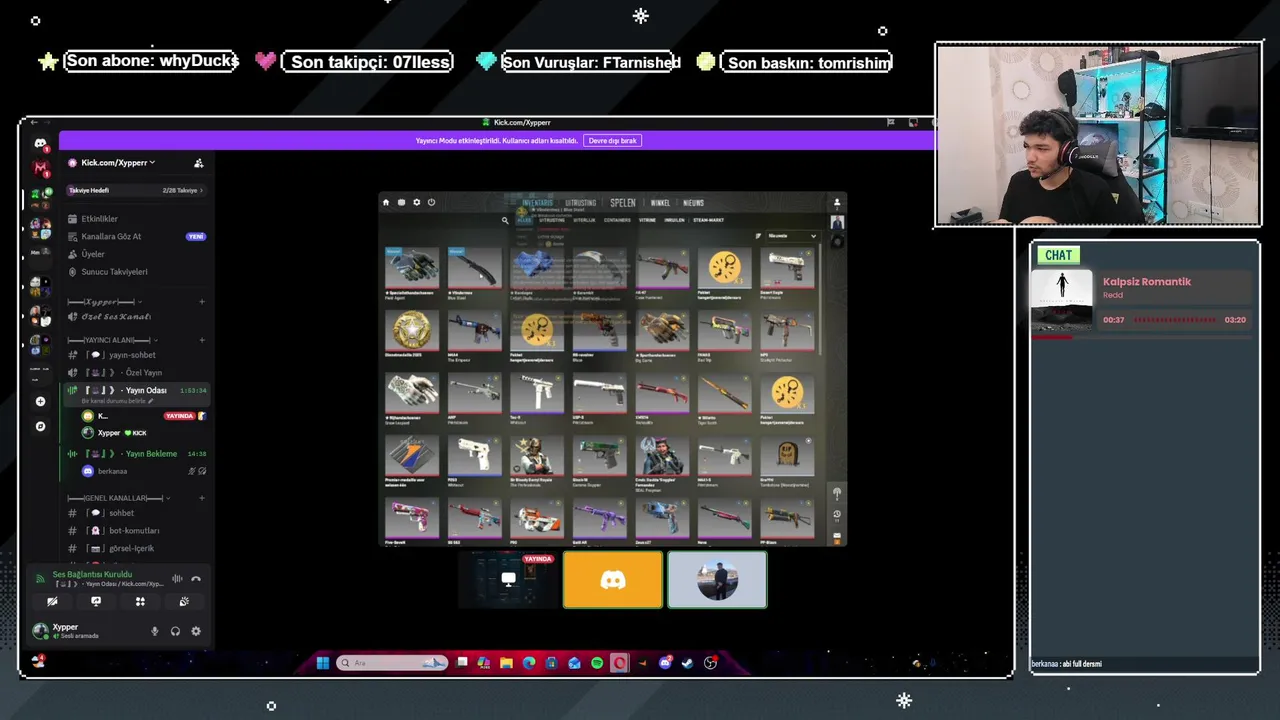The width and height of the screenshot is (1280, 720).
Task: Open Discord icon on taskbar
Action: click(x=665, y=663)
